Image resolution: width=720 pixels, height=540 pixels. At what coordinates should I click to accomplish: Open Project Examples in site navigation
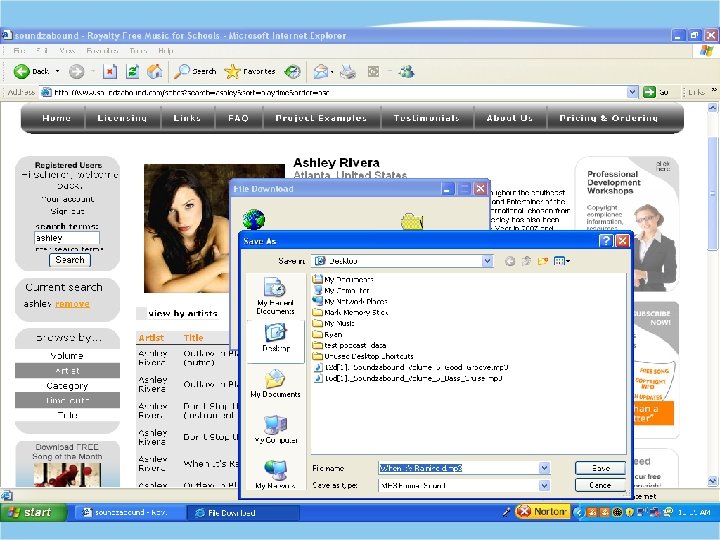321,118
